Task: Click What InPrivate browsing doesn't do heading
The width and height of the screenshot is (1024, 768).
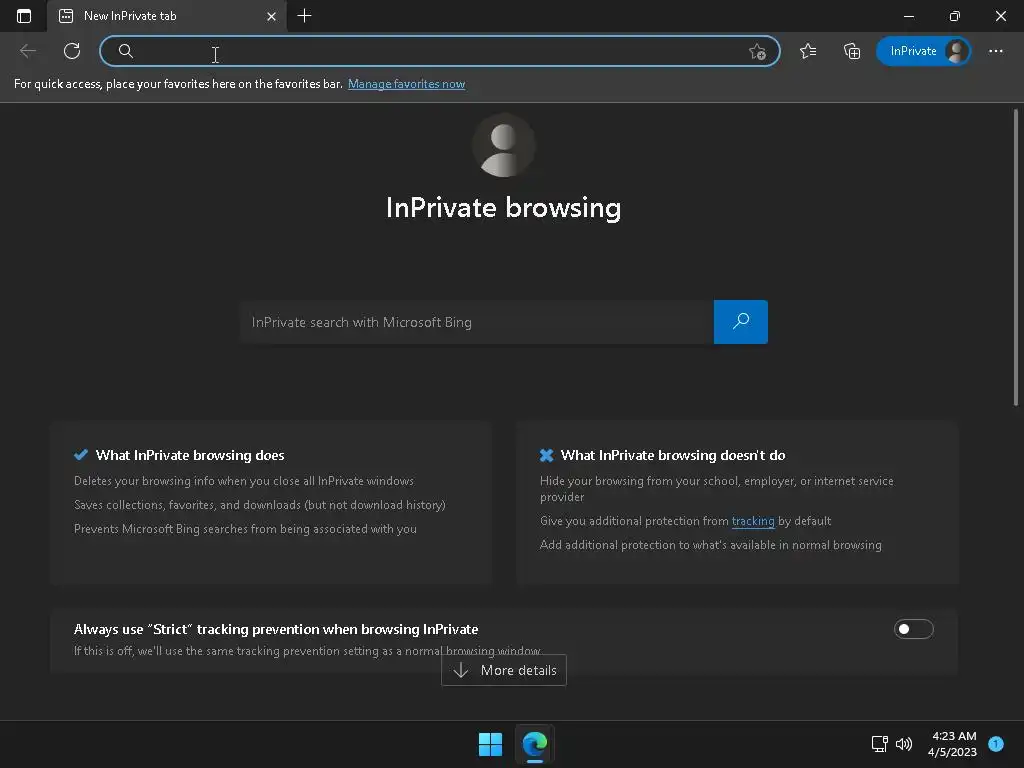Action: (673, 455)
